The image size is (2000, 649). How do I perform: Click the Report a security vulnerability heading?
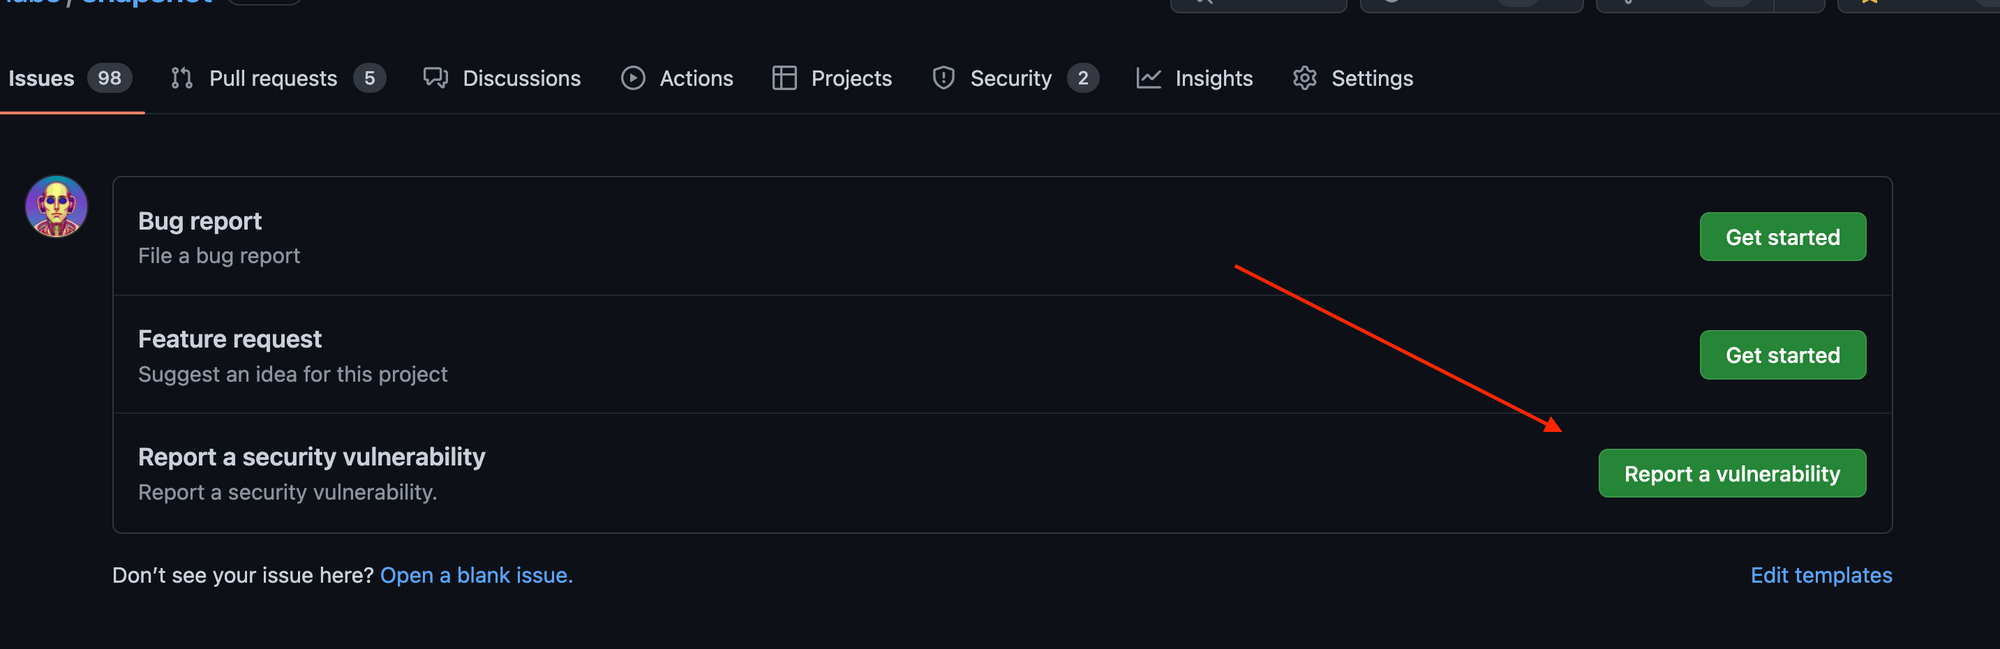click(312, 457)
